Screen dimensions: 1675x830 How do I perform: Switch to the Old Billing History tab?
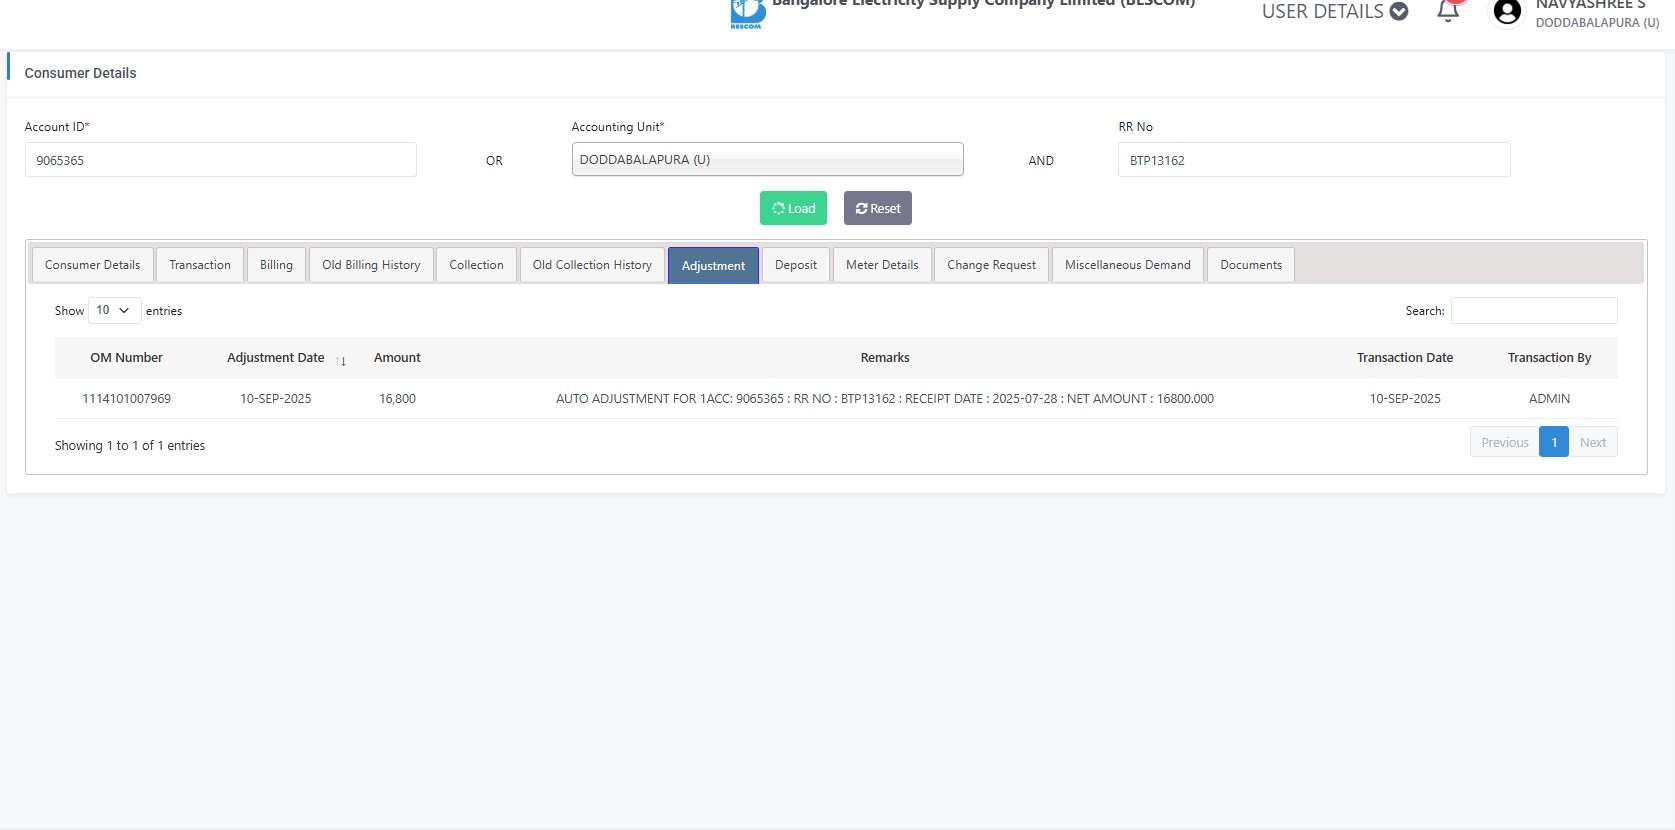tap(371, 265)
